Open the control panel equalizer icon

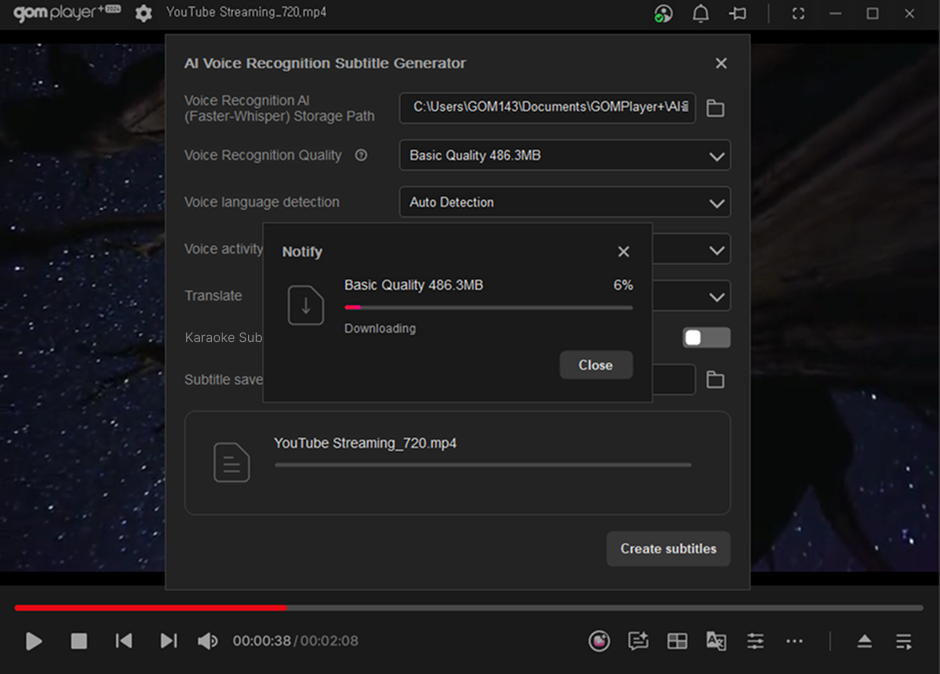(755, 641)
